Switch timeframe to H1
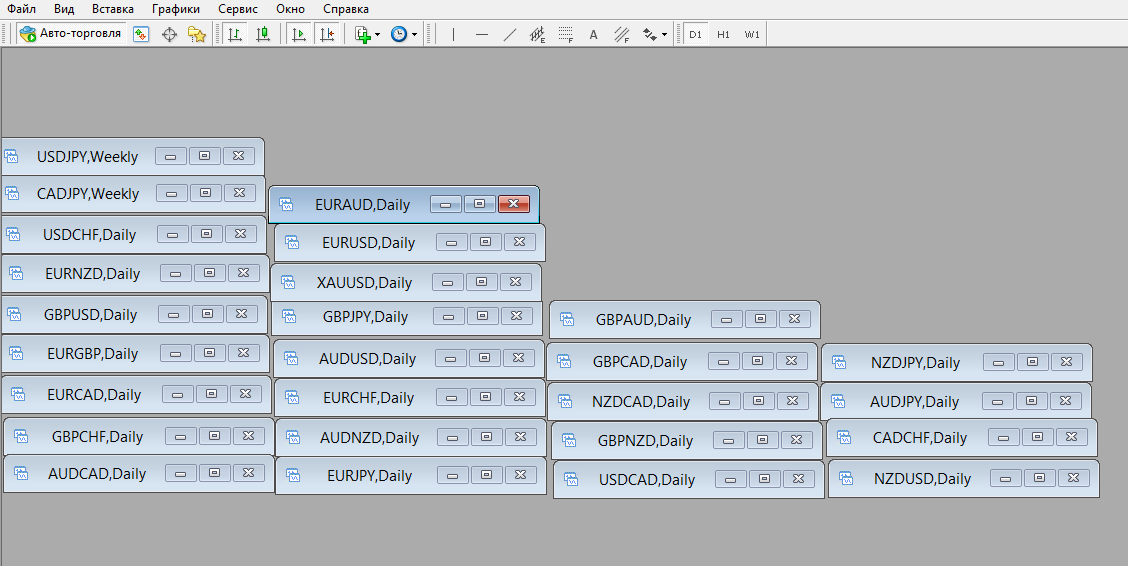The height and width of the screenshot is (566, 1128). (x=724, y=34)
